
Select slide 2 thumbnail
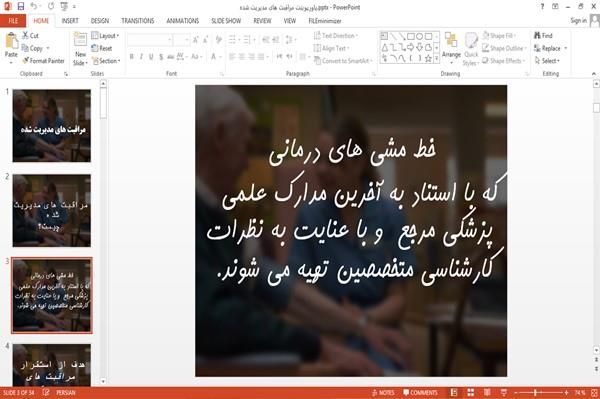tap(52, 210)
